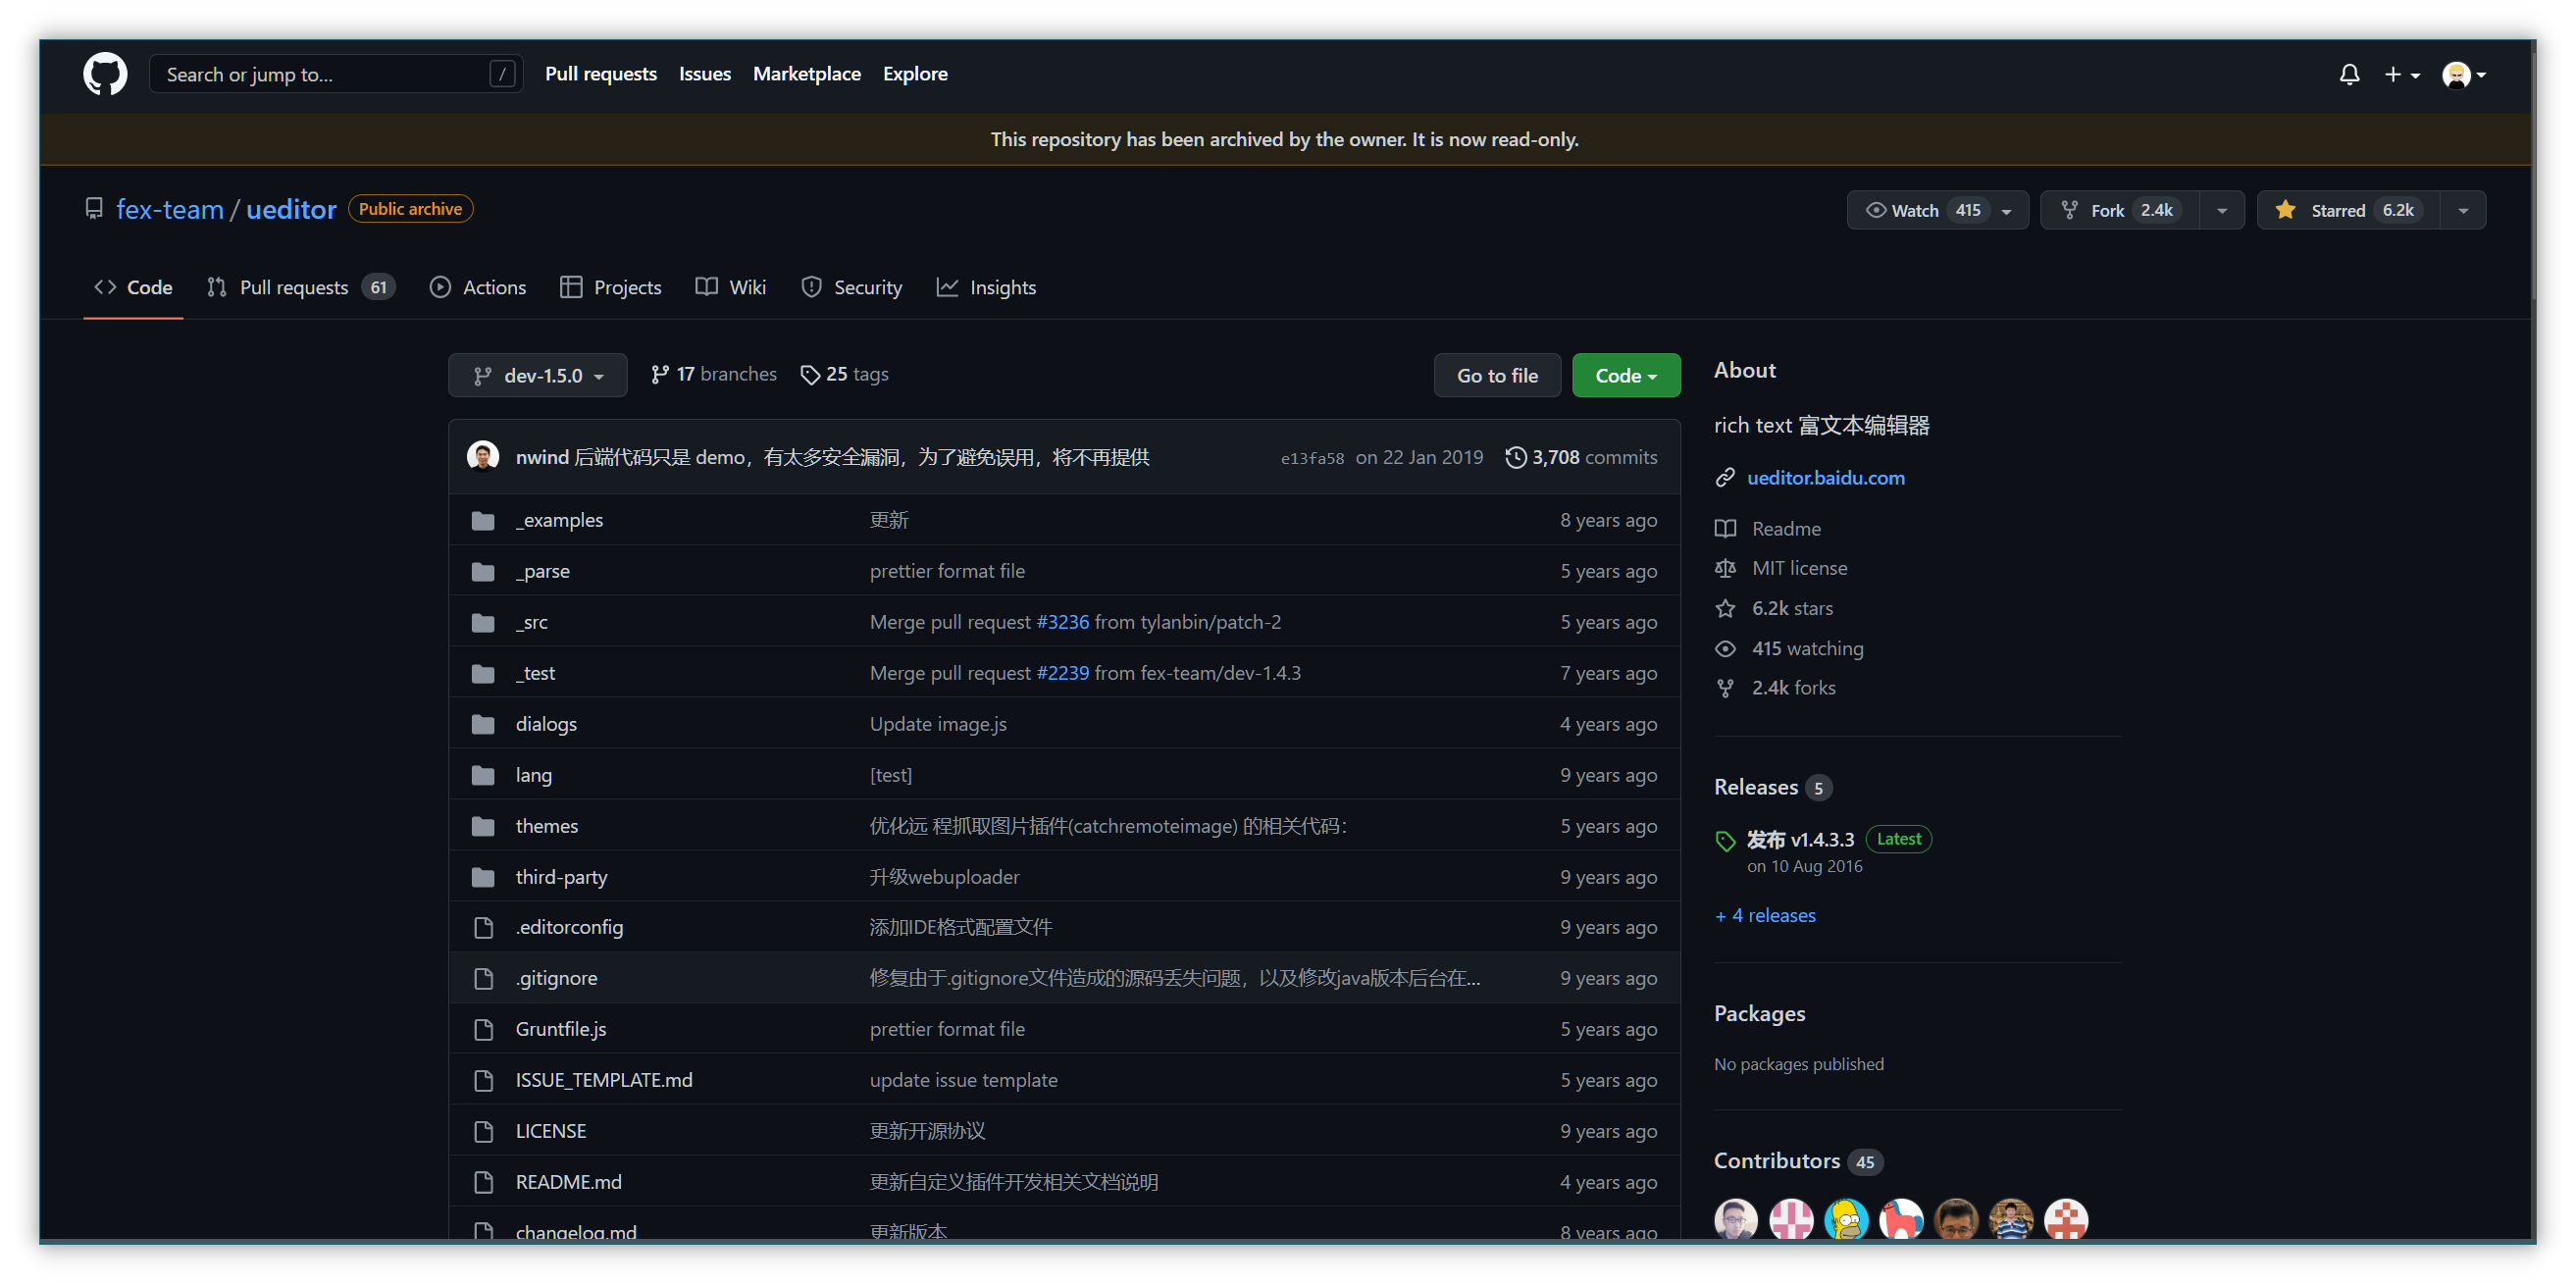Select the repository Pull requests tab
2576x1284 pixels.
[301, 288]
